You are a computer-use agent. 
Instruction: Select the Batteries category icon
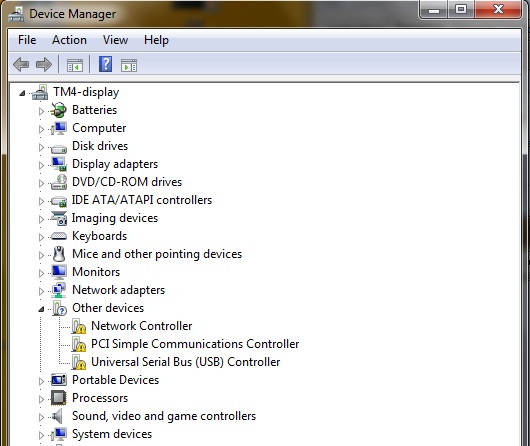pos(58,110)
